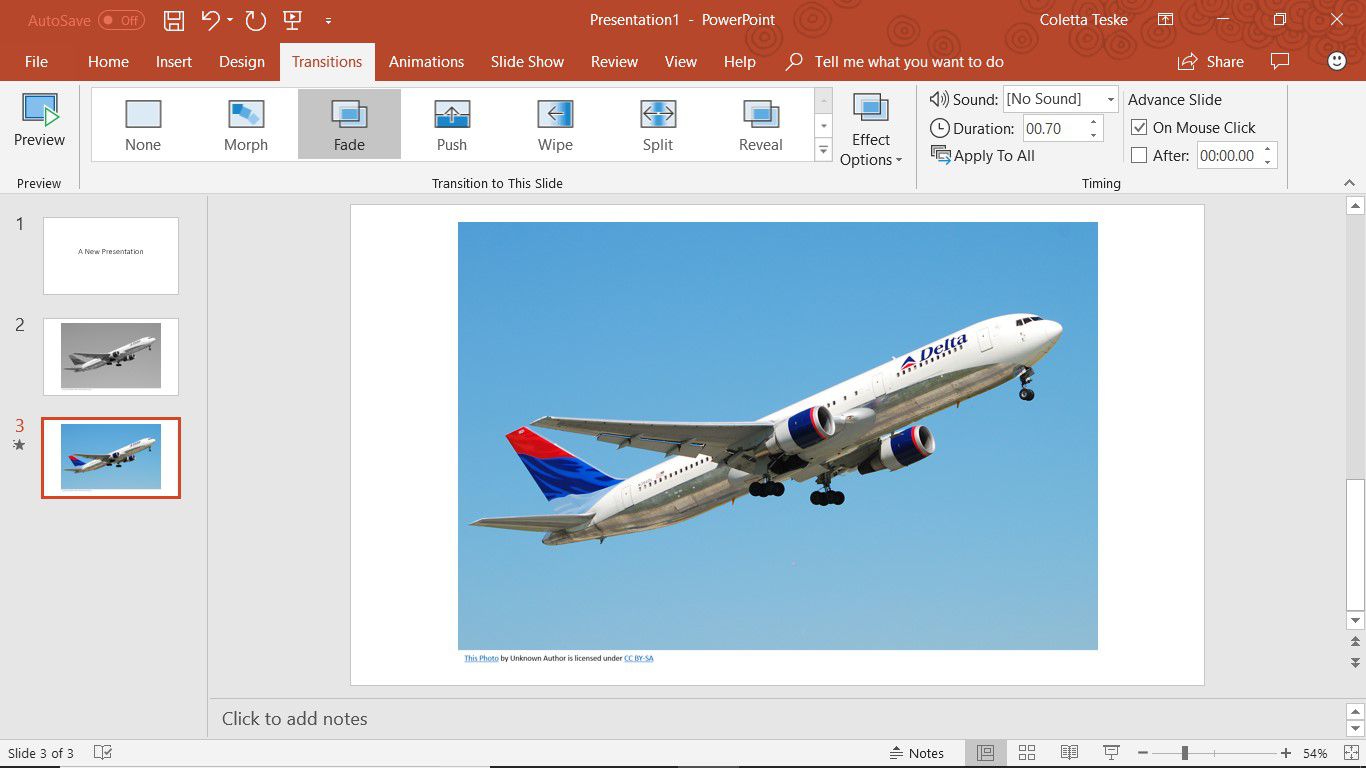Increase Duration with up spinner
The image size is (1366, 768).
tap(1093, 123)
